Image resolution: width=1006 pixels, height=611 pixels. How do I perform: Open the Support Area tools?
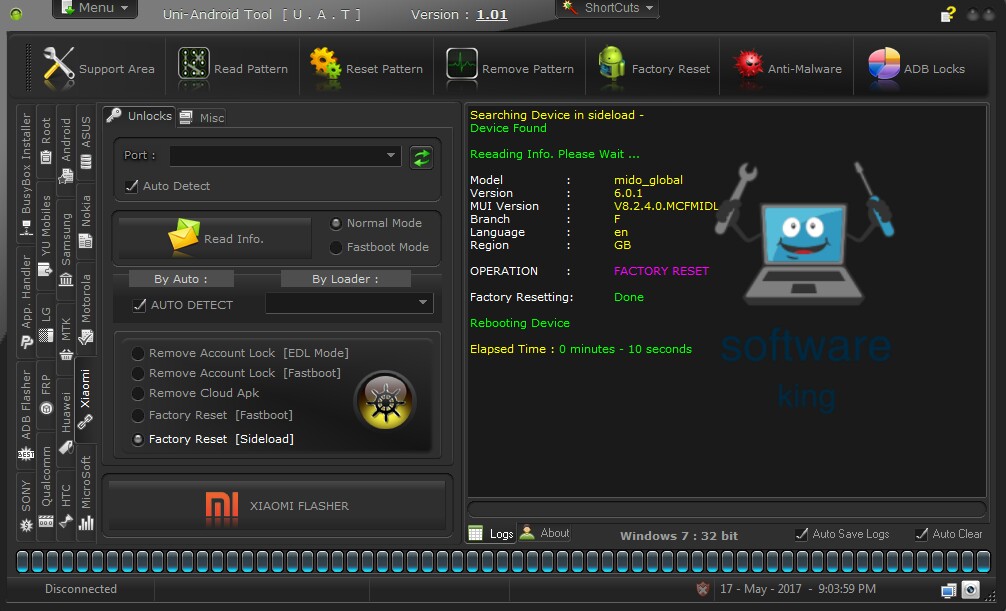point(98,68)
